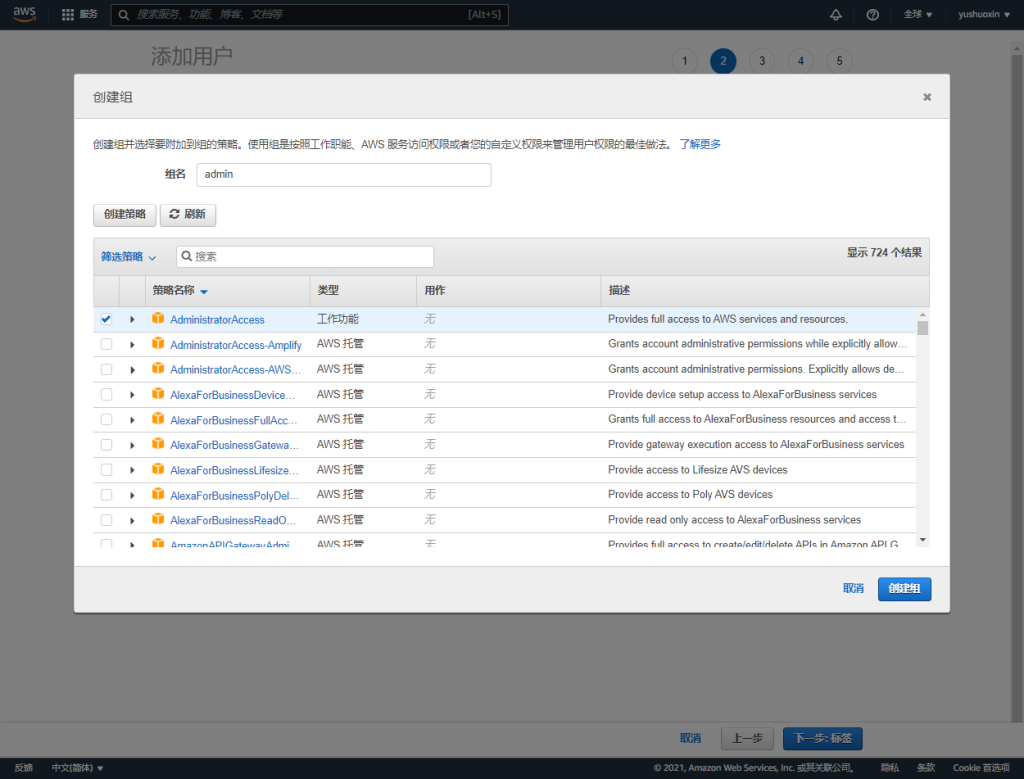Screen dimensions: 1024x779
Task: Click the refresh policies button
Action: (188, 214)
